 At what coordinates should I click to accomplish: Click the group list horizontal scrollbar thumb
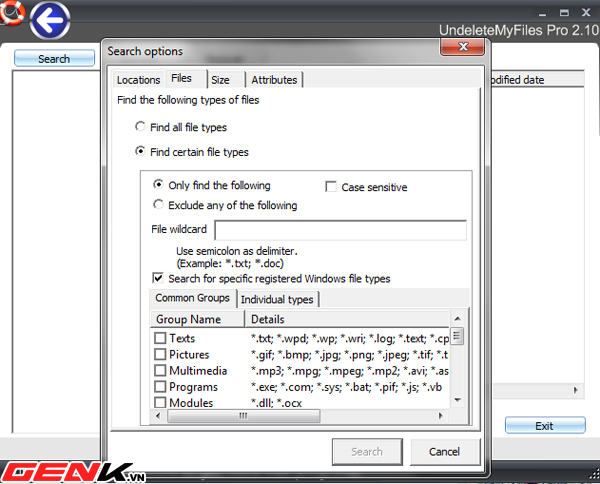click(243, 416)
